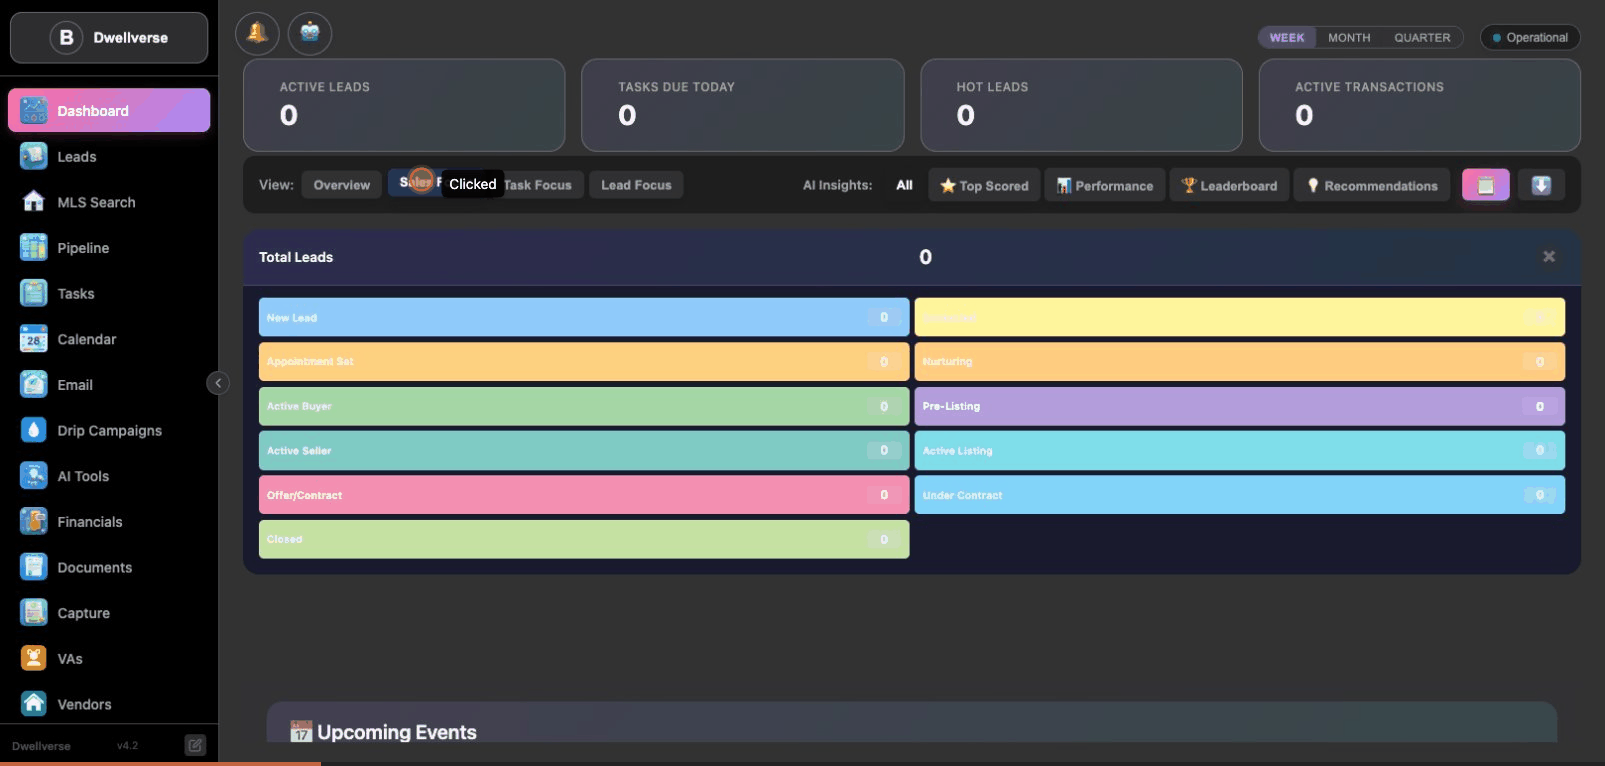This screenshot has height=766, width=1605.
Task: Click the Active Seller stage bar
Action: 584,450
